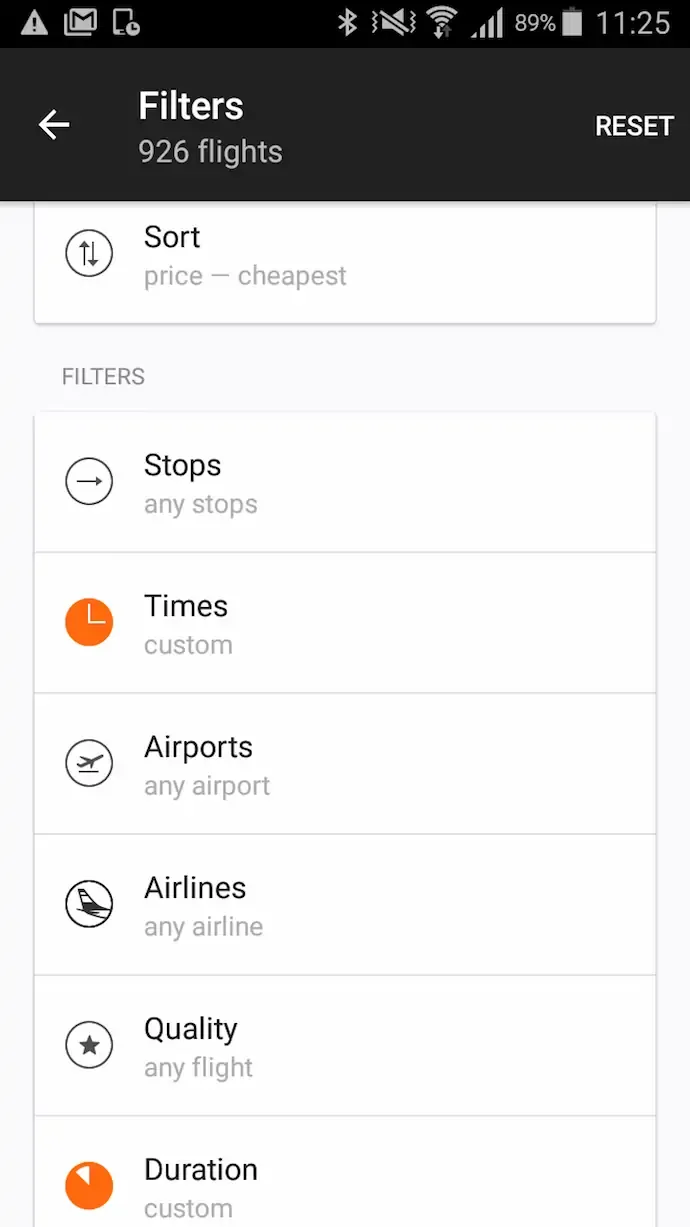690x1227 pixels.
Task: Tap the '926 flights' count text
Action: click(x=210, y=152)
